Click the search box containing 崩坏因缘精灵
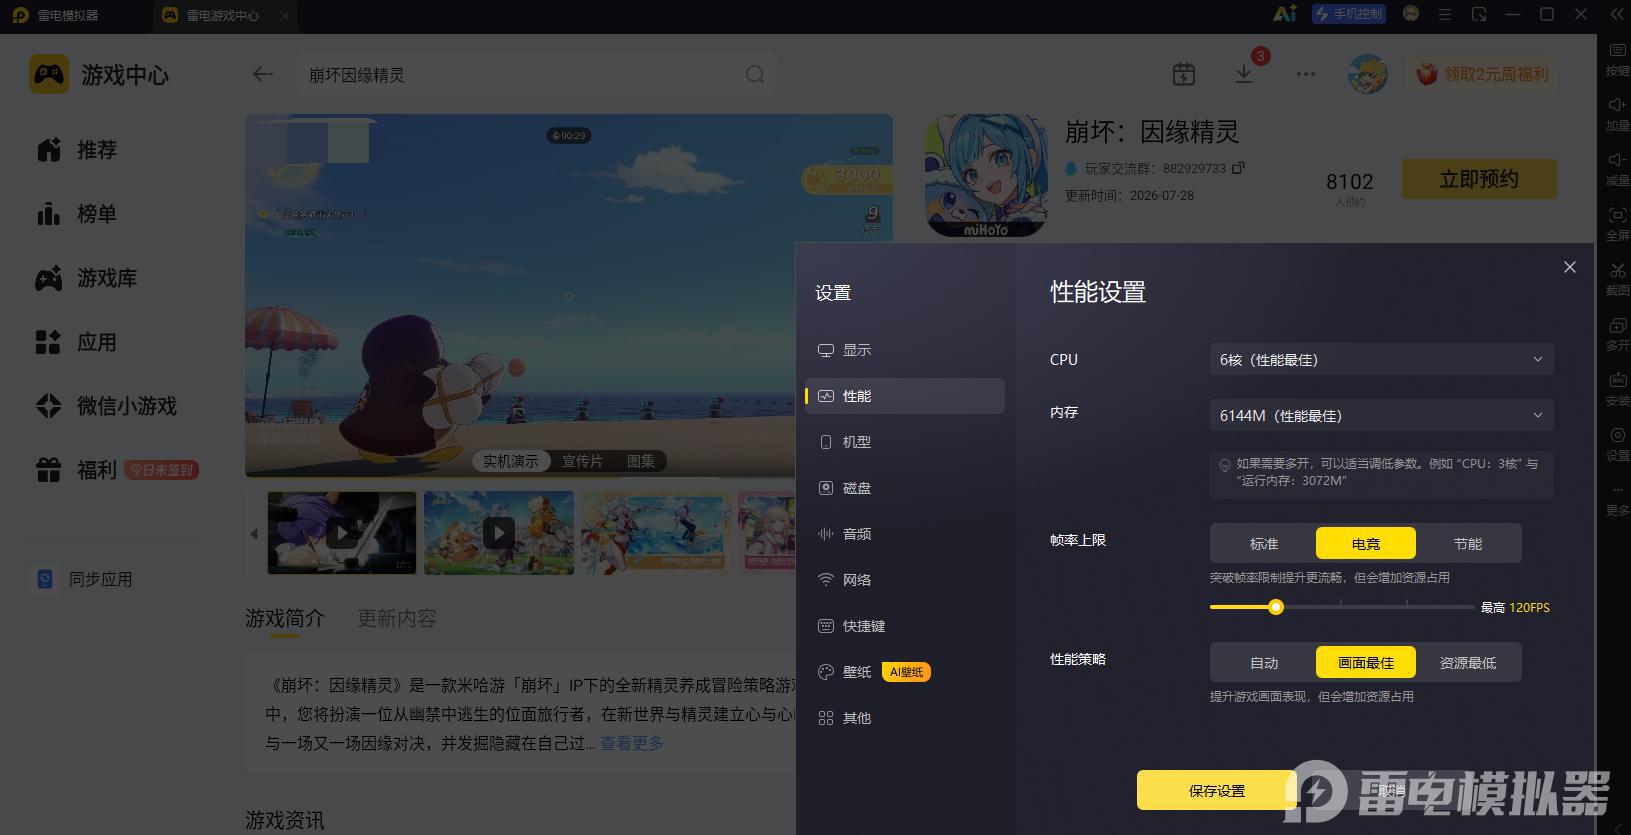 (x=536, y=75)
